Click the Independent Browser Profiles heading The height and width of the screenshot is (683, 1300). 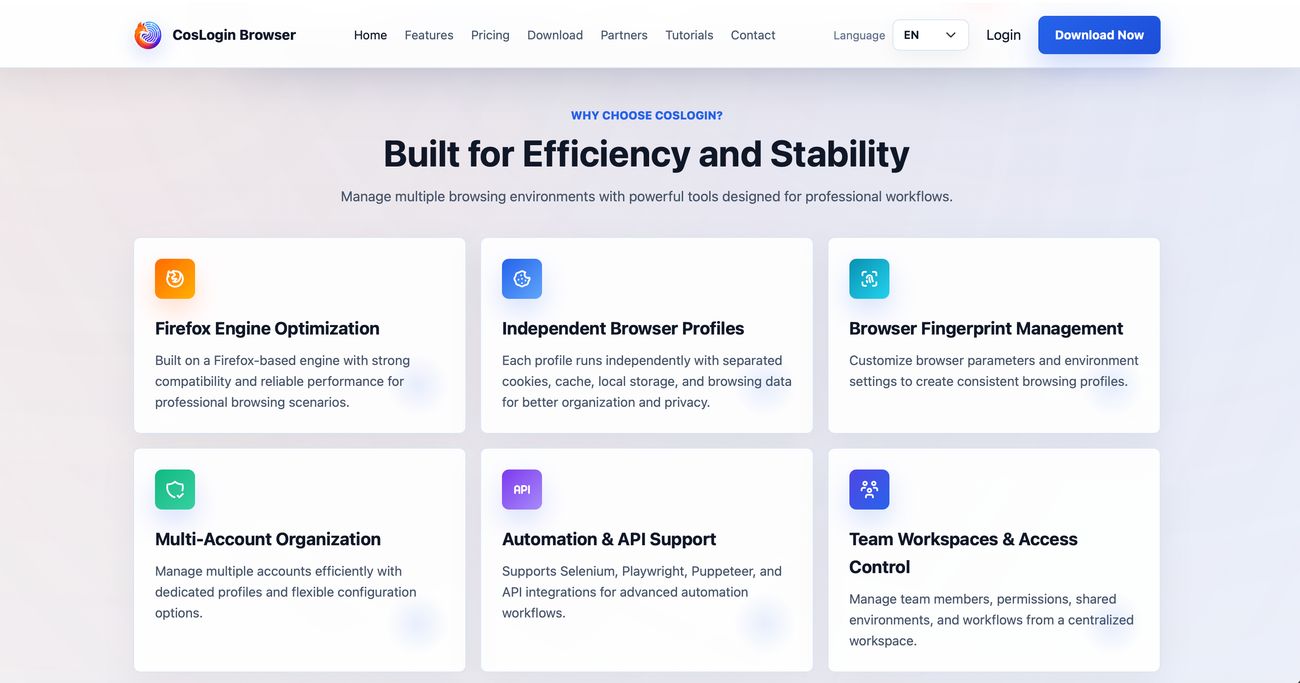623,328
